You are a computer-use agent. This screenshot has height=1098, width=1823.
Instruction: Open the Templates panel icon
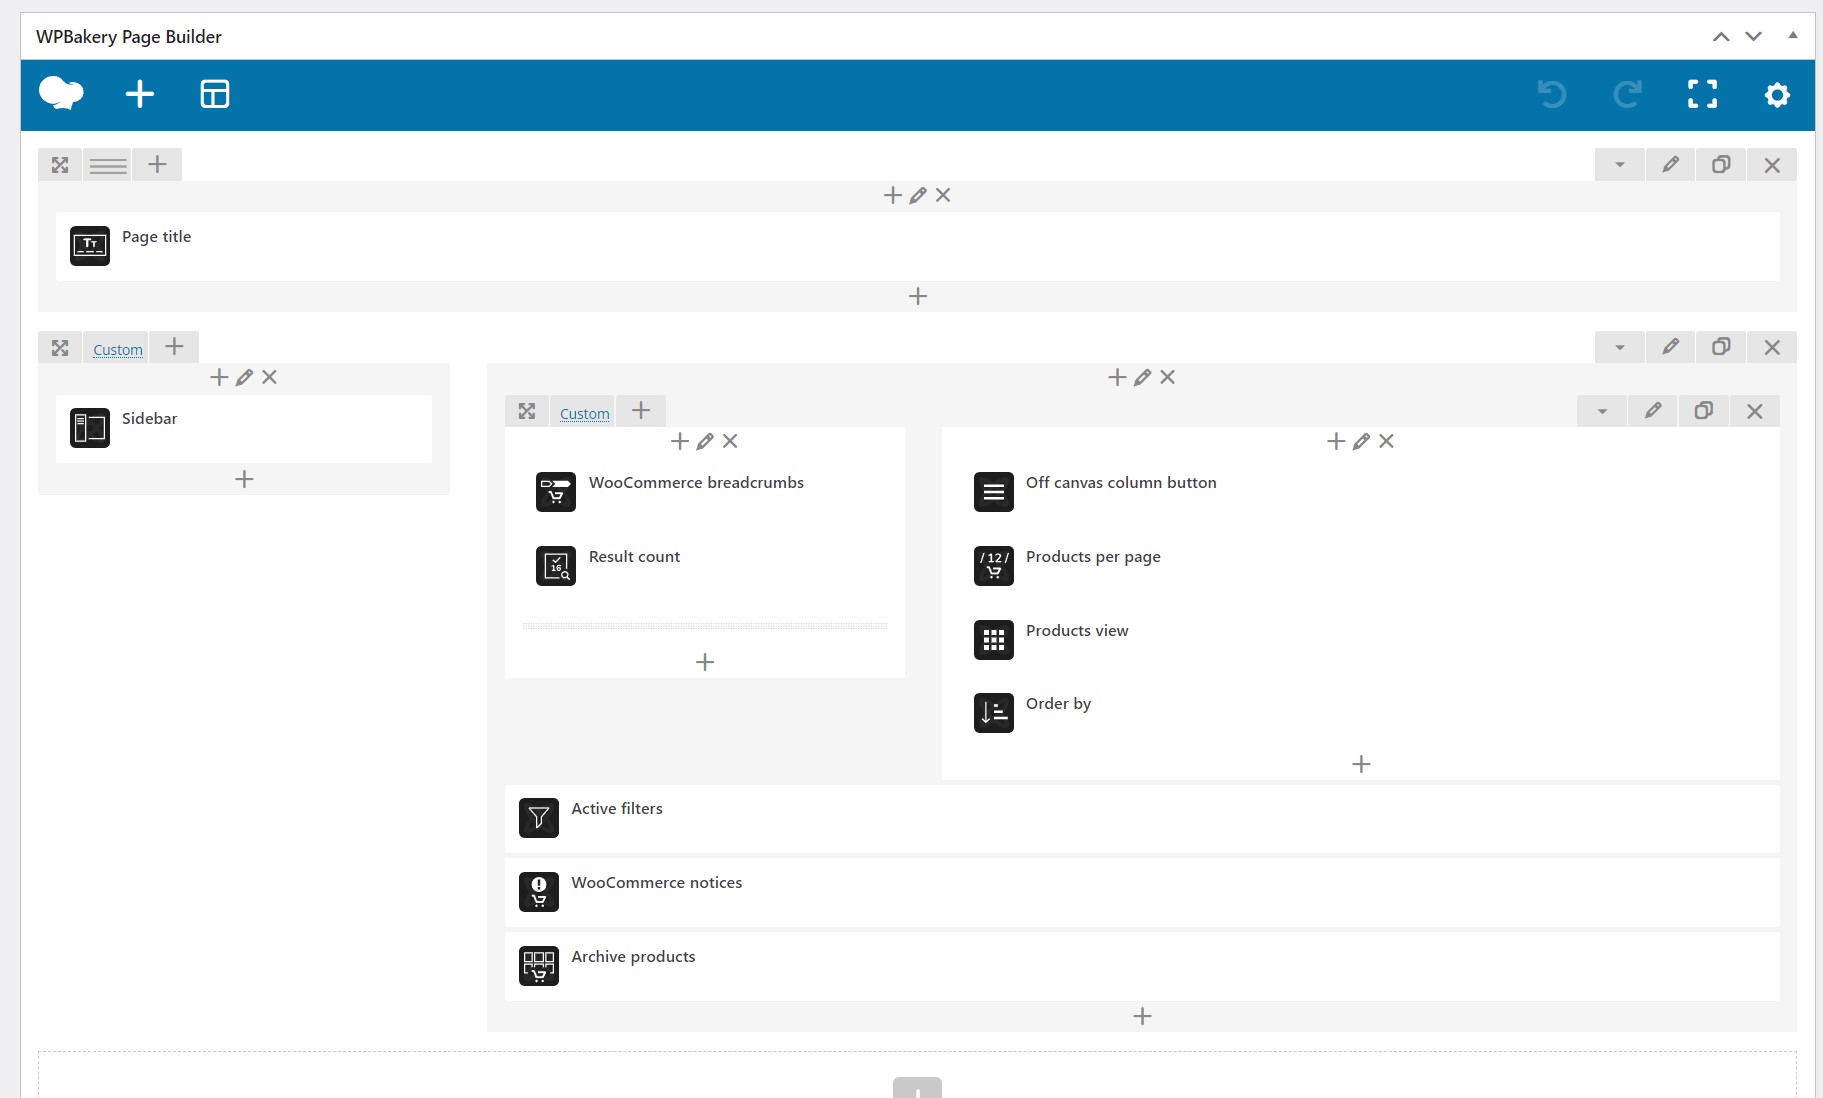[x=215, y=94]
